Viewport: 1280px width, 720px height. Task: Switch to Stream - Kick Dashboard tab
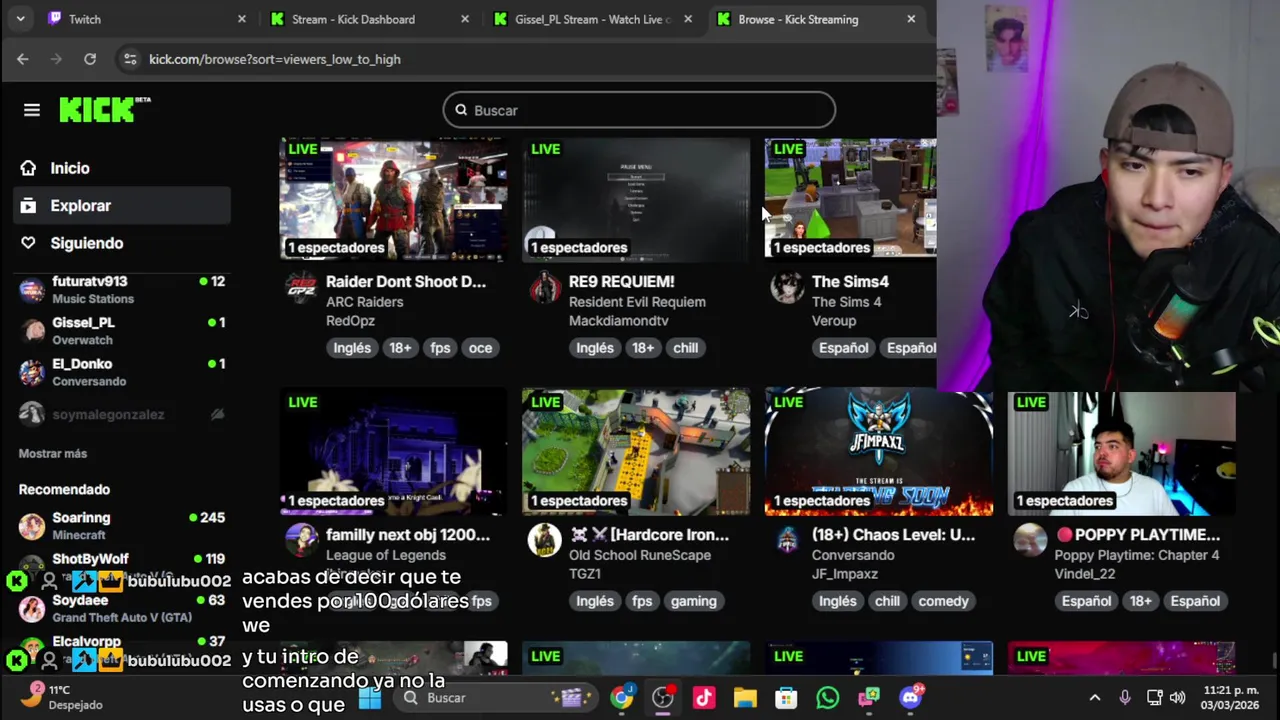pos(369,19)
